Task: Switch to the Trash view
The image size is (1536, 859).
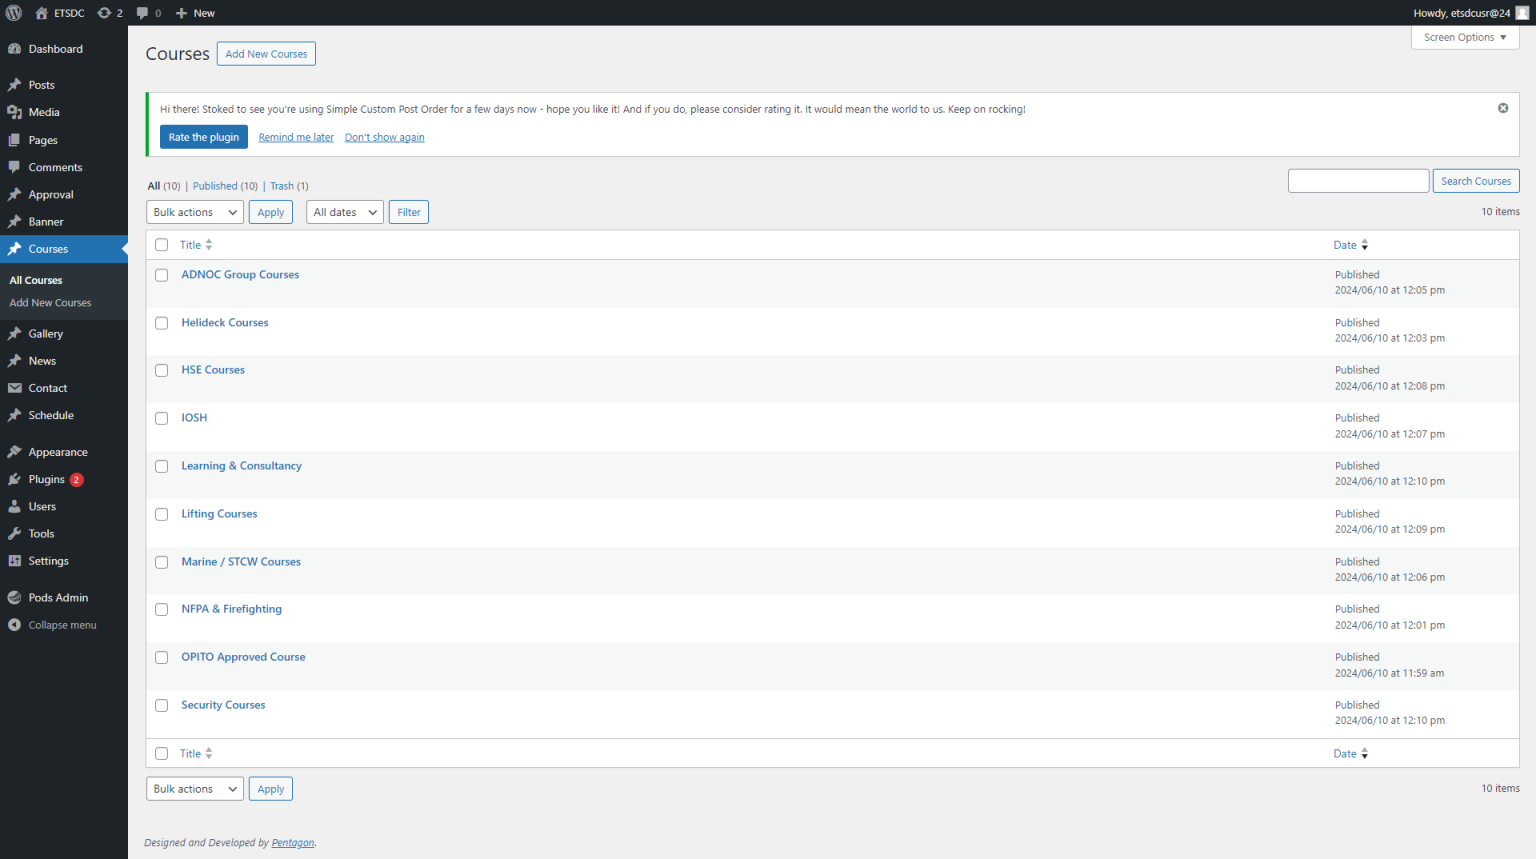Action: (x=282, y=185)
